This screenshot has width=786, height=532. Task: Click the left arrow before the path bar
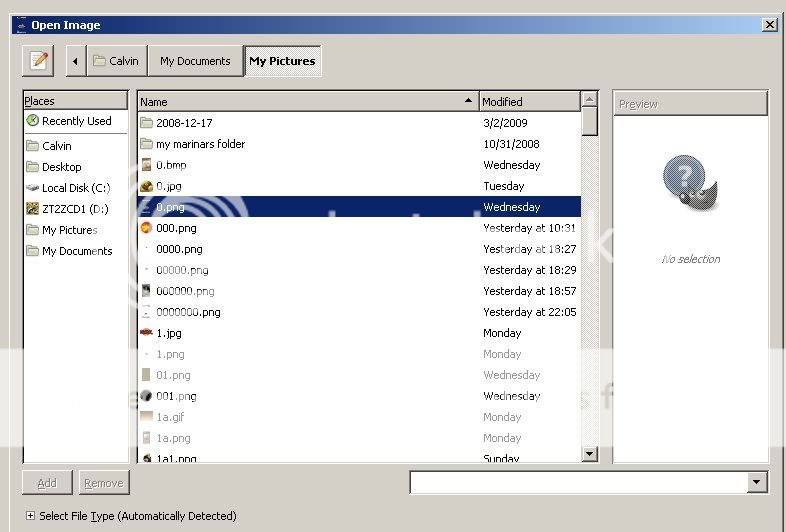75,61
